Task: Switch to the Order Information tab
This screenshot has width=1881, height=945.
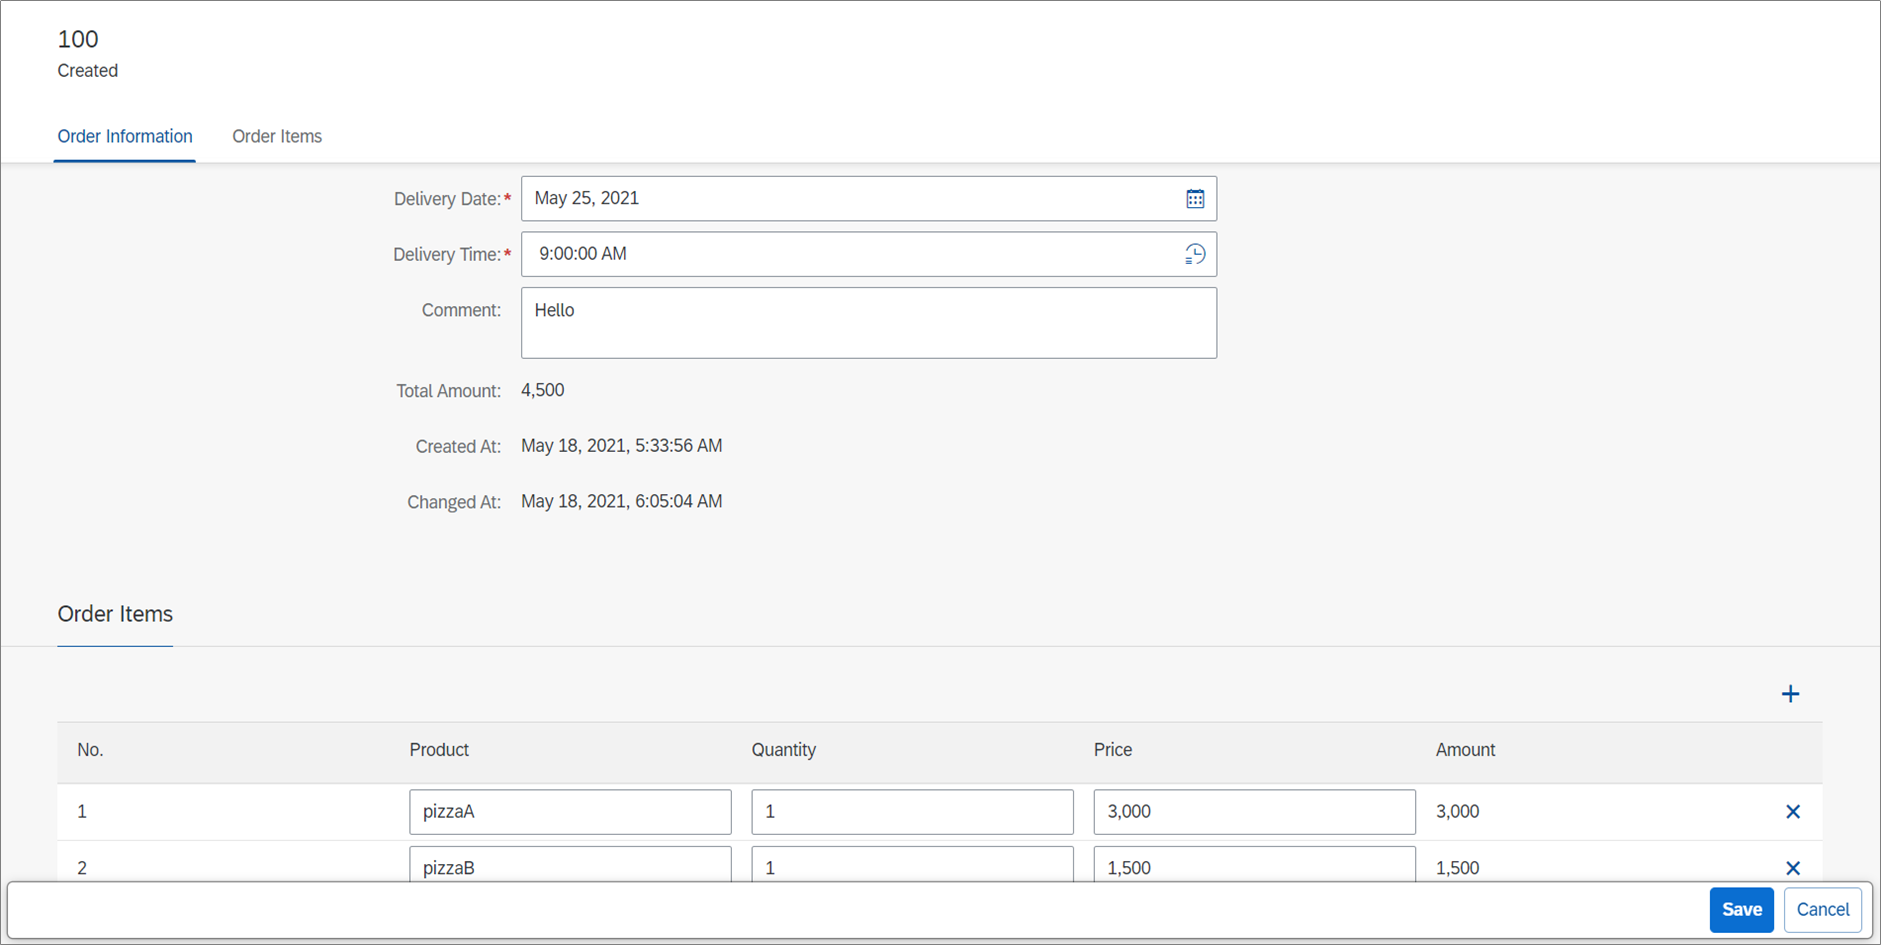Action: coord(125,136)
